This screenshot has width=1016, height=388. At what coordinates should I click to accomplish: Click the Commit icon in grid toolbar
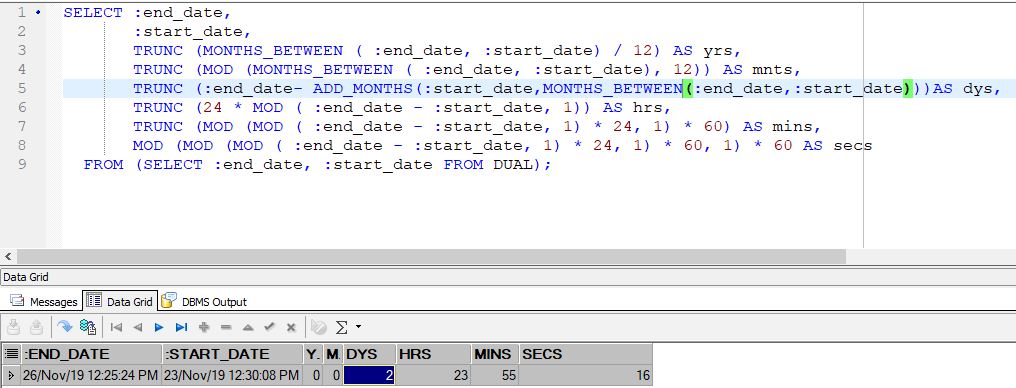pyautogui.click(x=14, y=327)
